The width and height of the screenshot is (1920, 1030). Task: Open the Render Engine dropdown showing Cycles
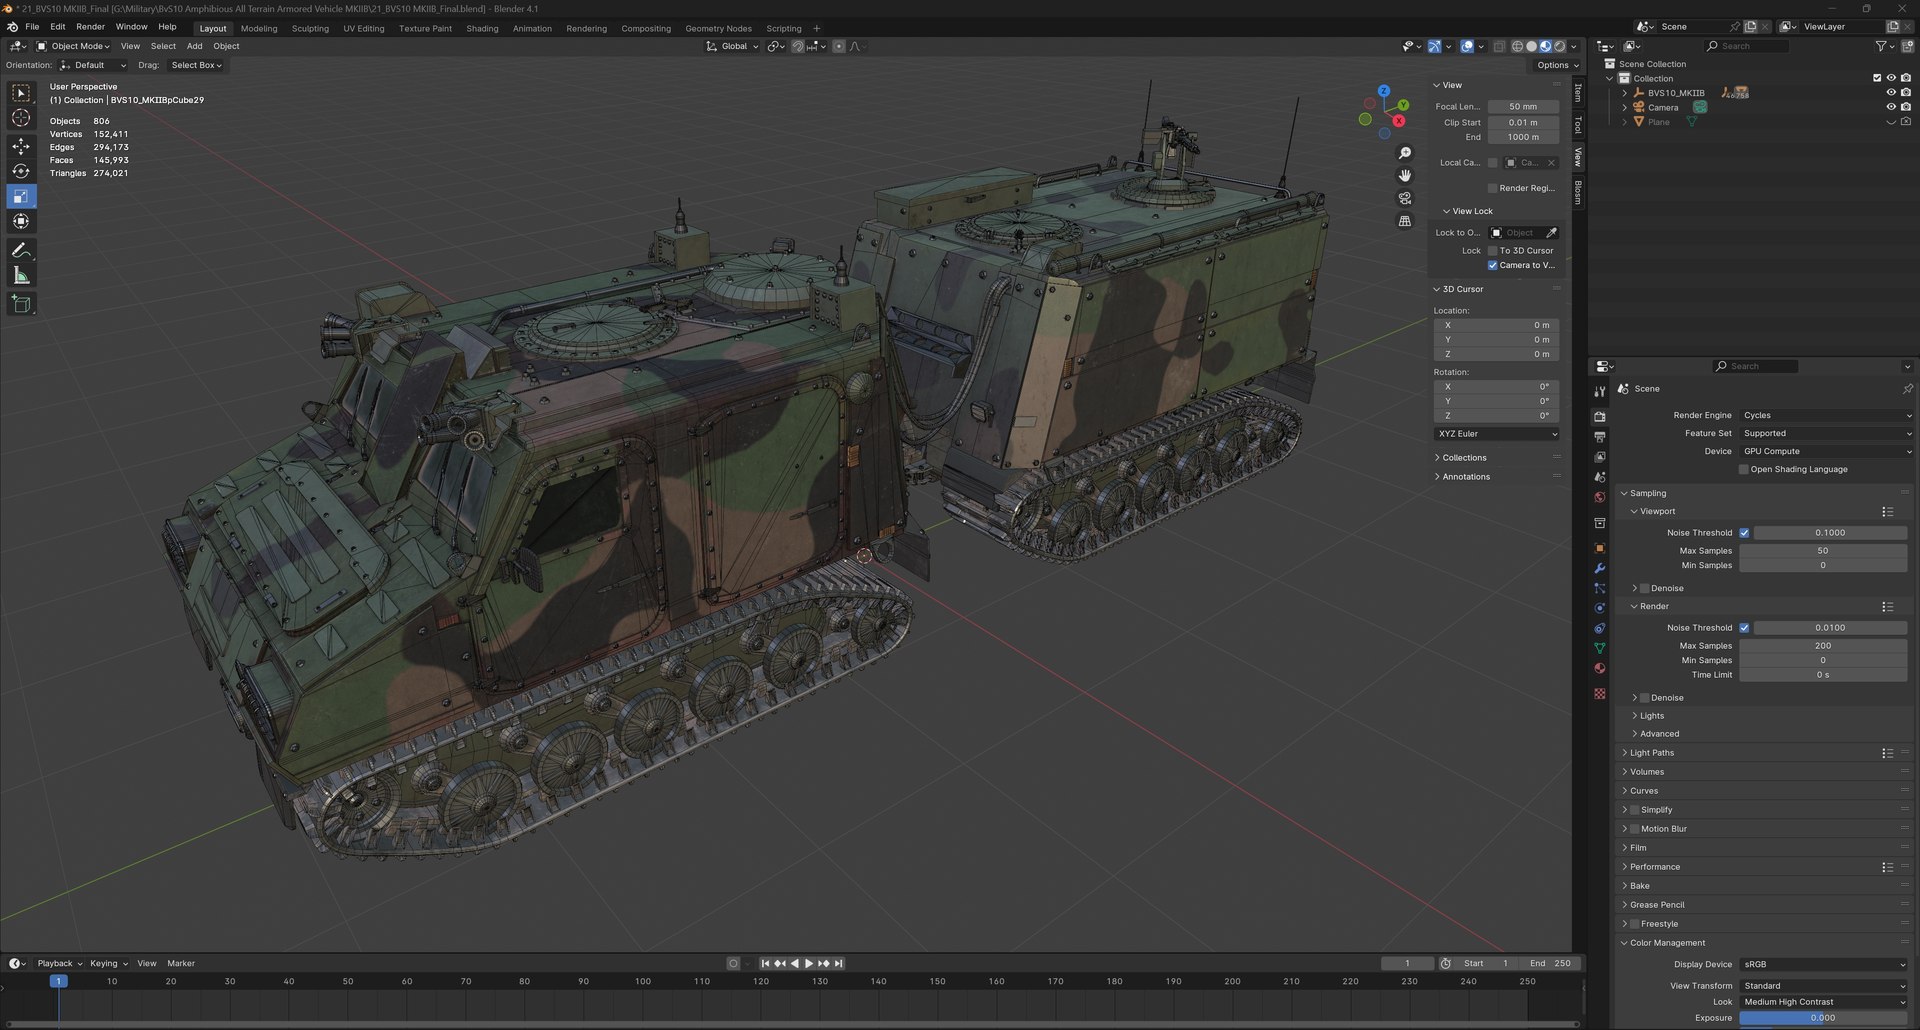coord(1826,415)
